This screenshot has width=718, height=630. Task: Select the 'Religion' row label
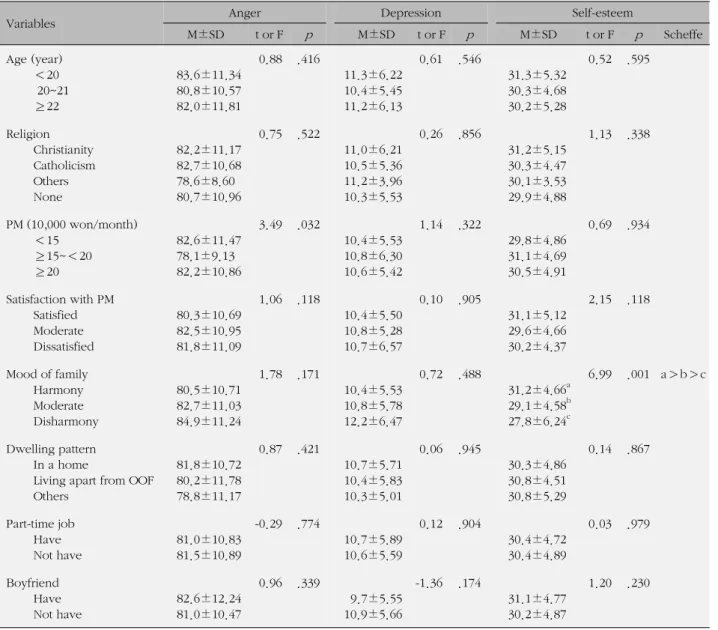pyautogui.click(x=28, y=134)
